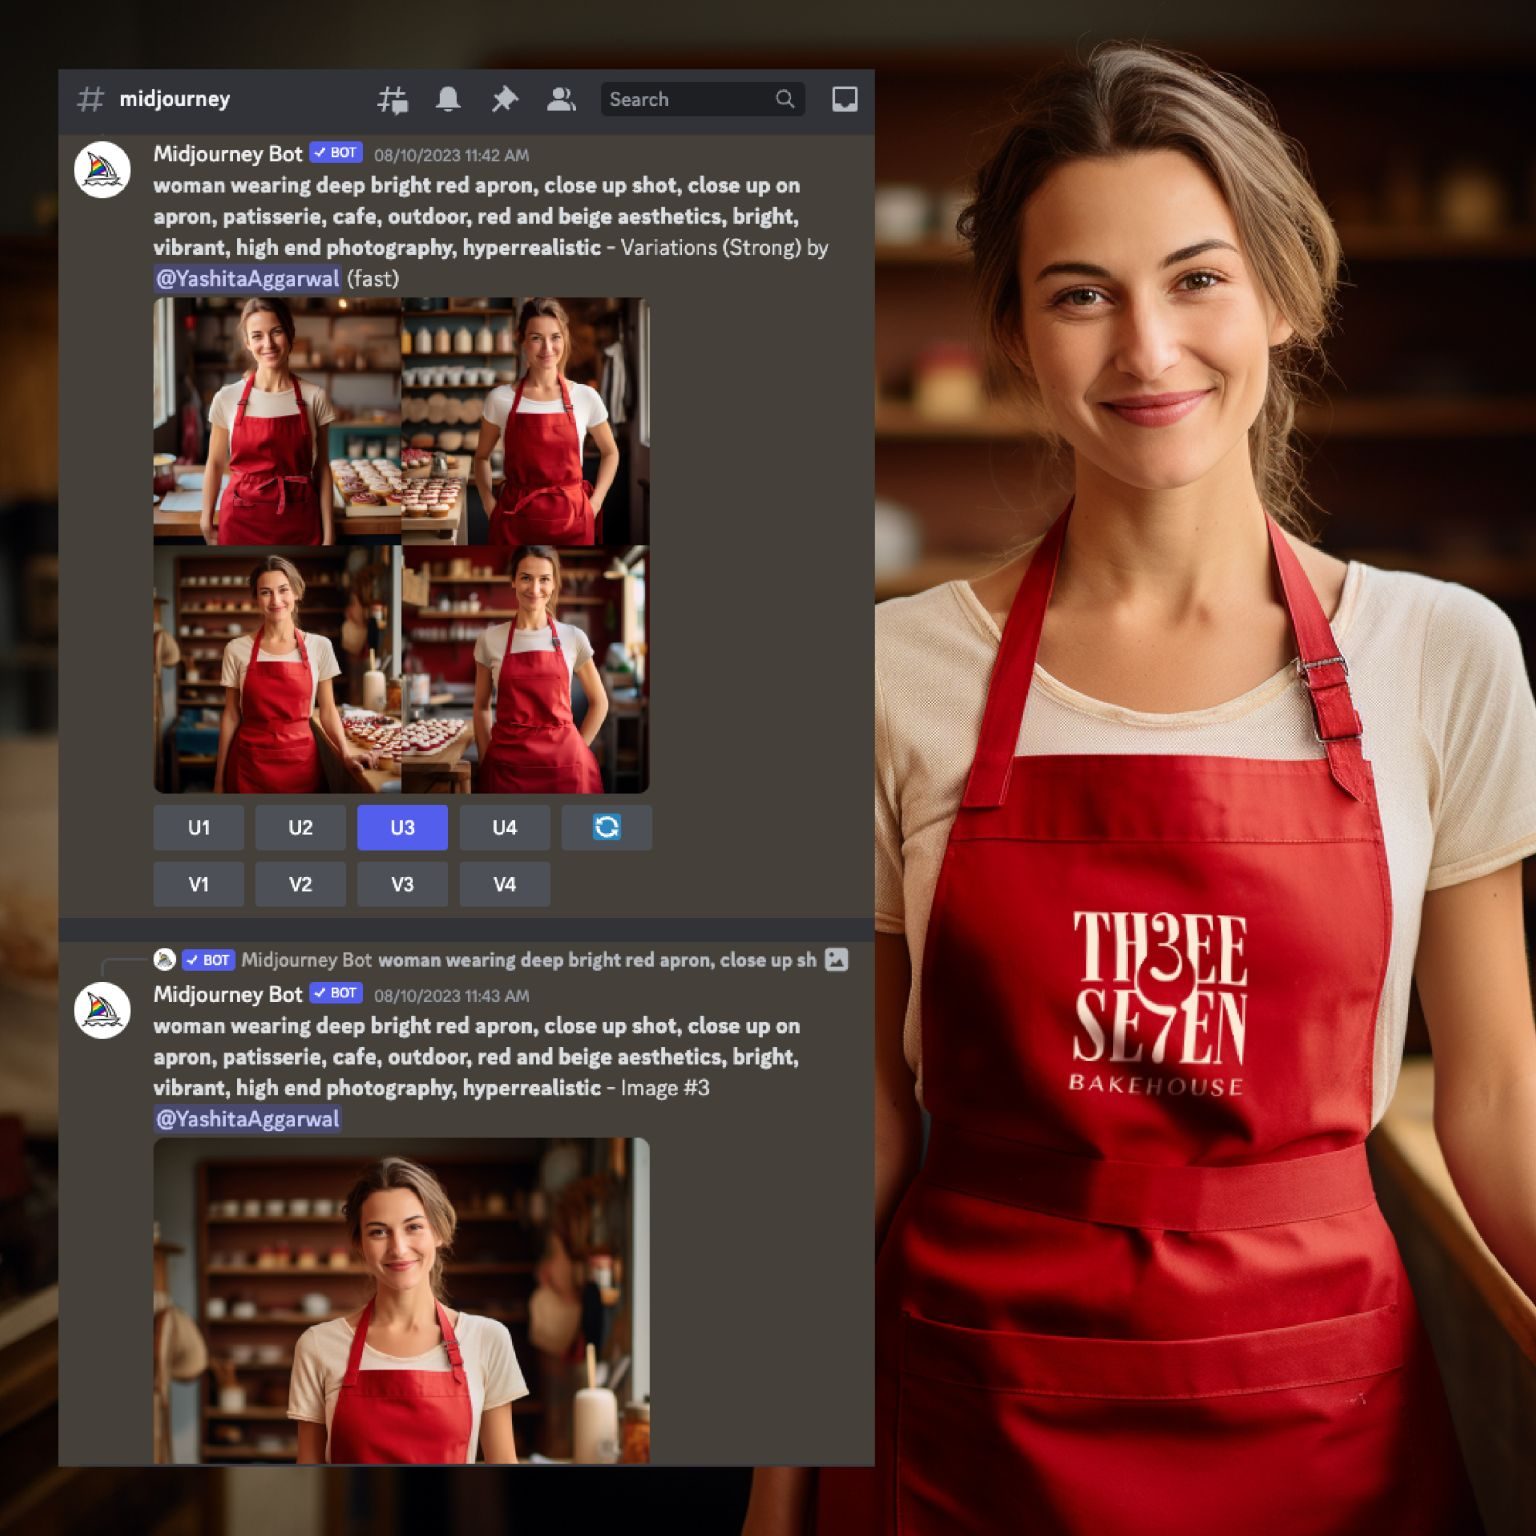Jump to the replied message preview text
The height and width of the screenshot is (1536, 1536).
pos(597,960)
